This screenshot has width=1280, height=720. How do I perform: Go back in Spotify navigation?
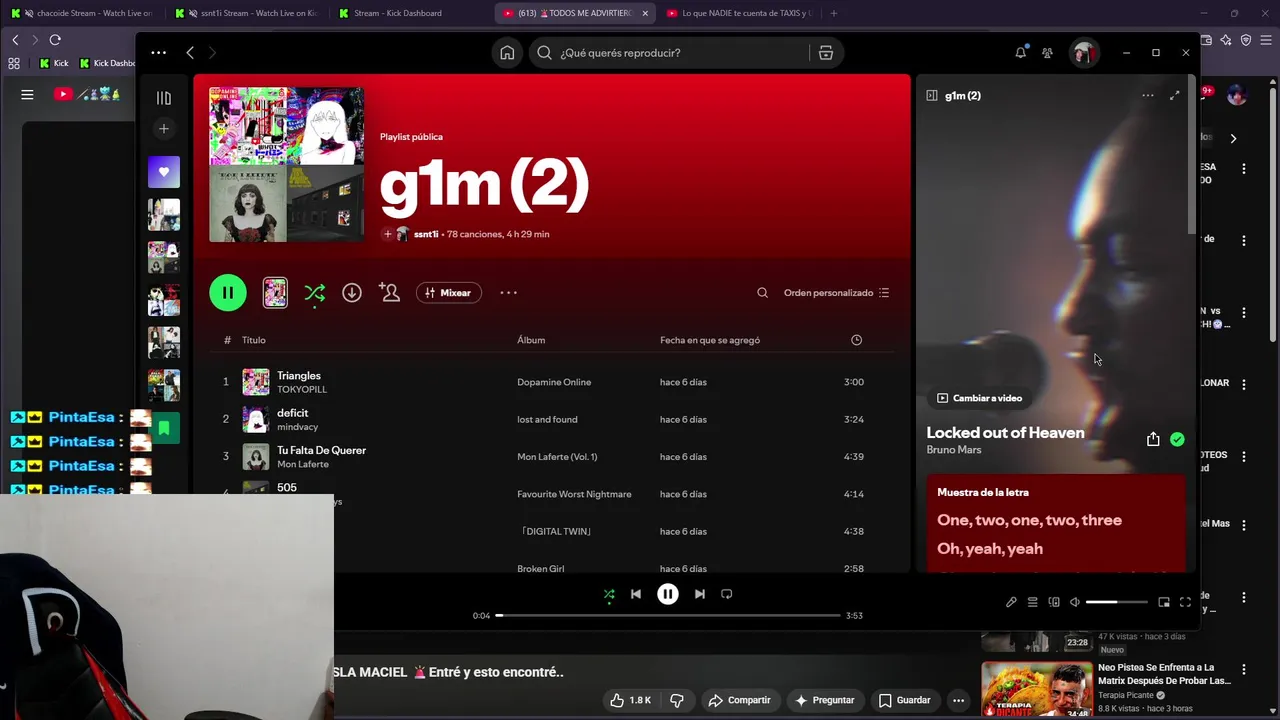(190, 53)
